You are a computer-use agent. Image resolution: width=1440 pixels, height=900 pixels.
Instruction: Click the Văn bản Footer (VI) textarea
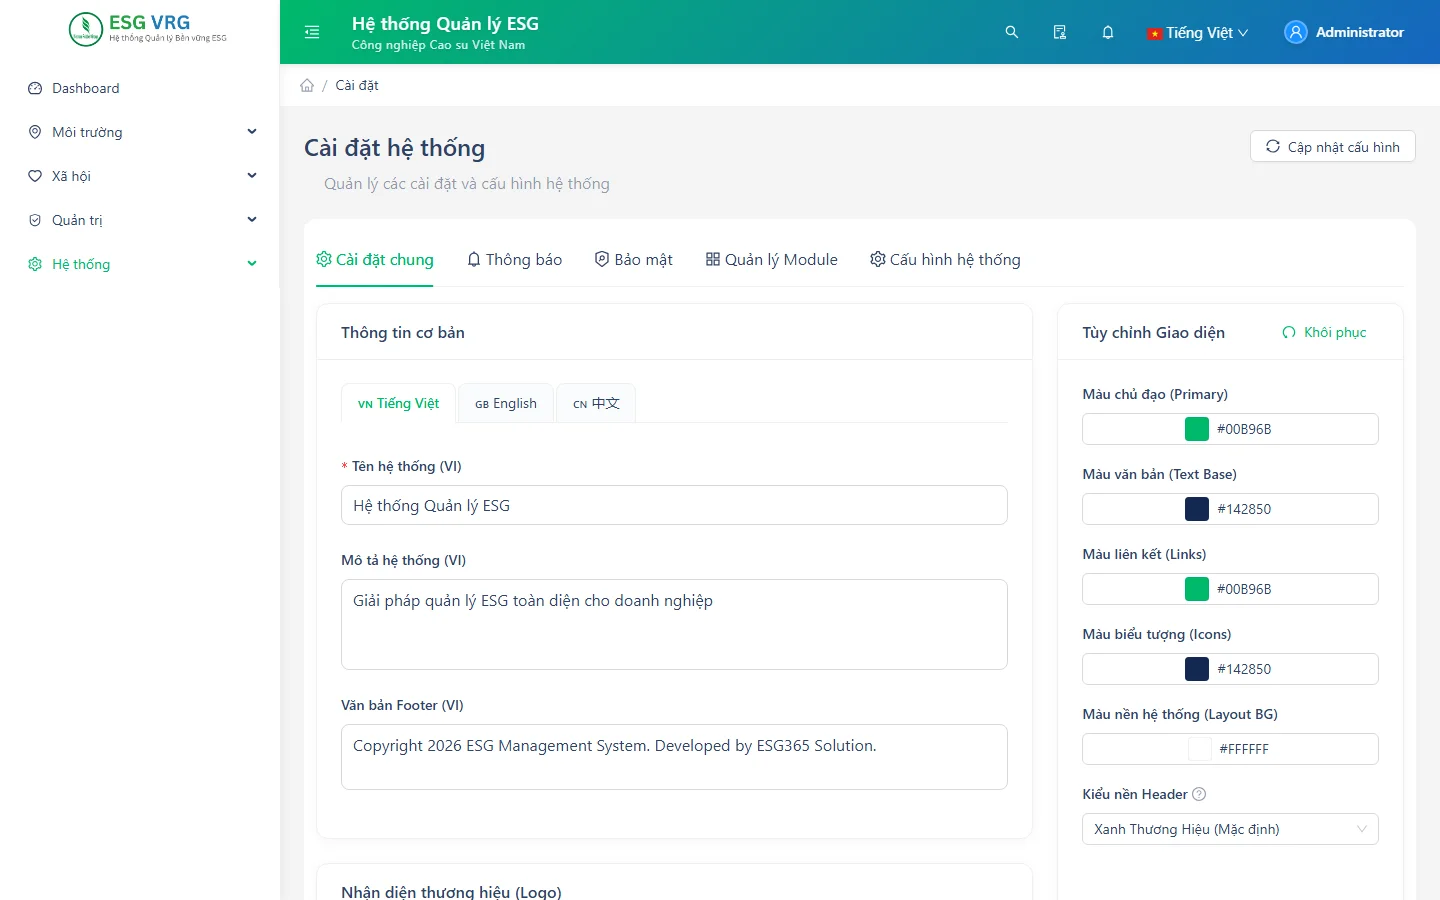(674, 757)
